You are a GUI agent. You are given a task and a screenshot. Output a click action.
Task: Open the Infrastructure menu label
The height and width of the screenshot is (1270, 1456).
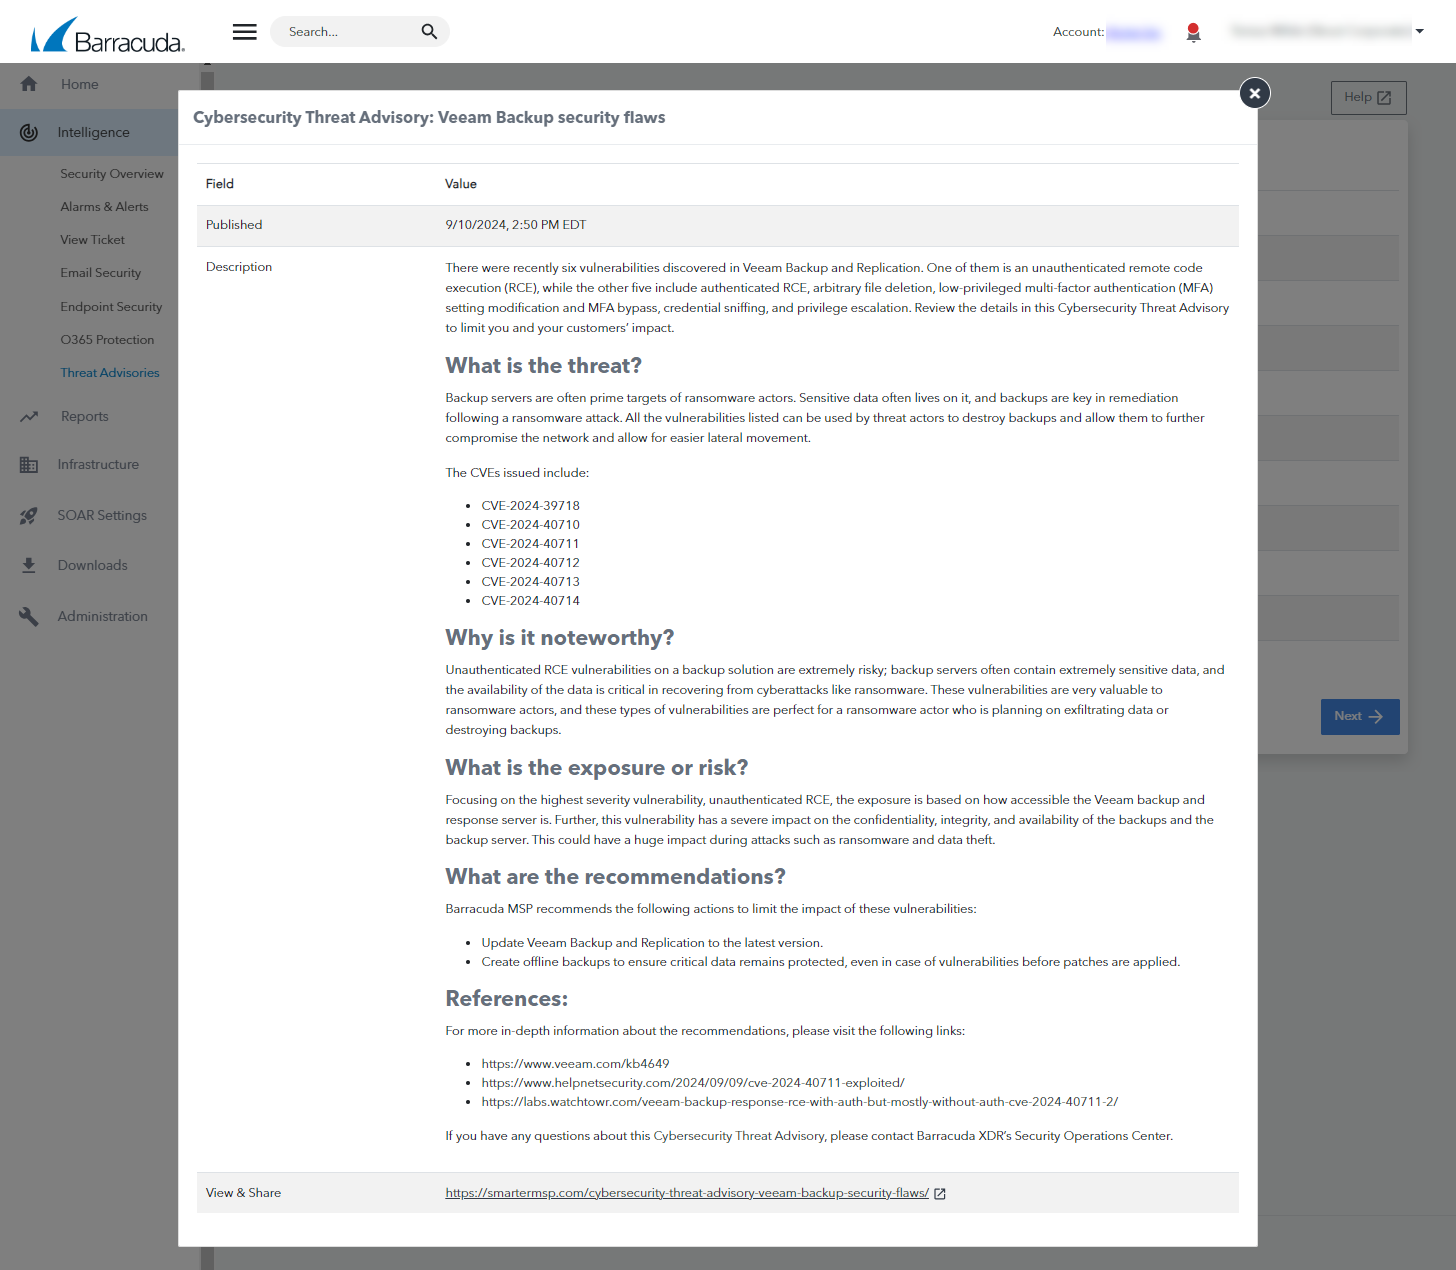pyautogui.click(x=98, y=464)
